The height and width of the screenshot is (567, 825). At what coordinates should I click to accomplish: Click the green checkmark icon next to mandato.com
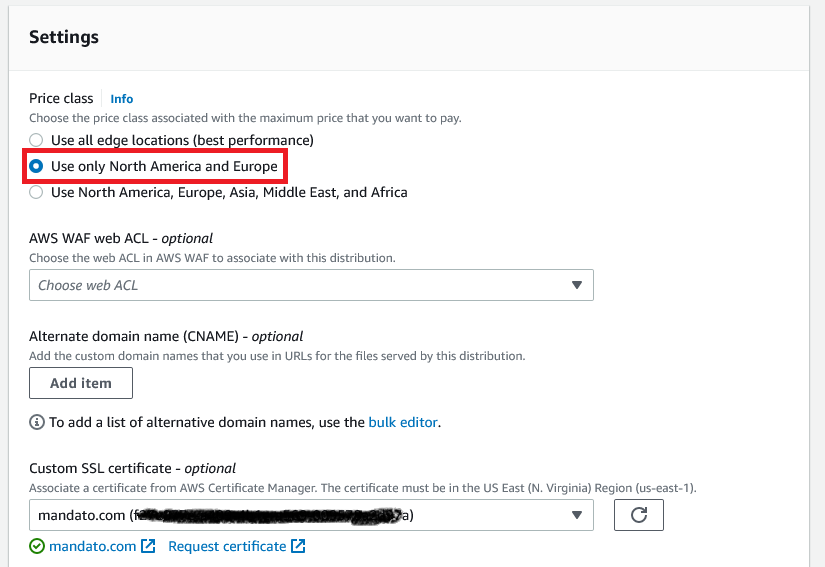[37, 546]
